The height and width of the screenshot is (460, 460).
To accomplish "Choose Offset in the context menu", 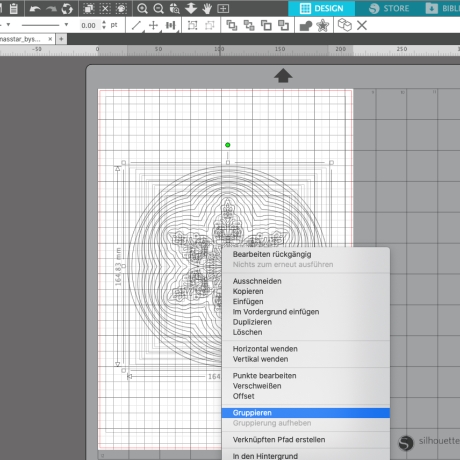I will click(x=244, y=396).
